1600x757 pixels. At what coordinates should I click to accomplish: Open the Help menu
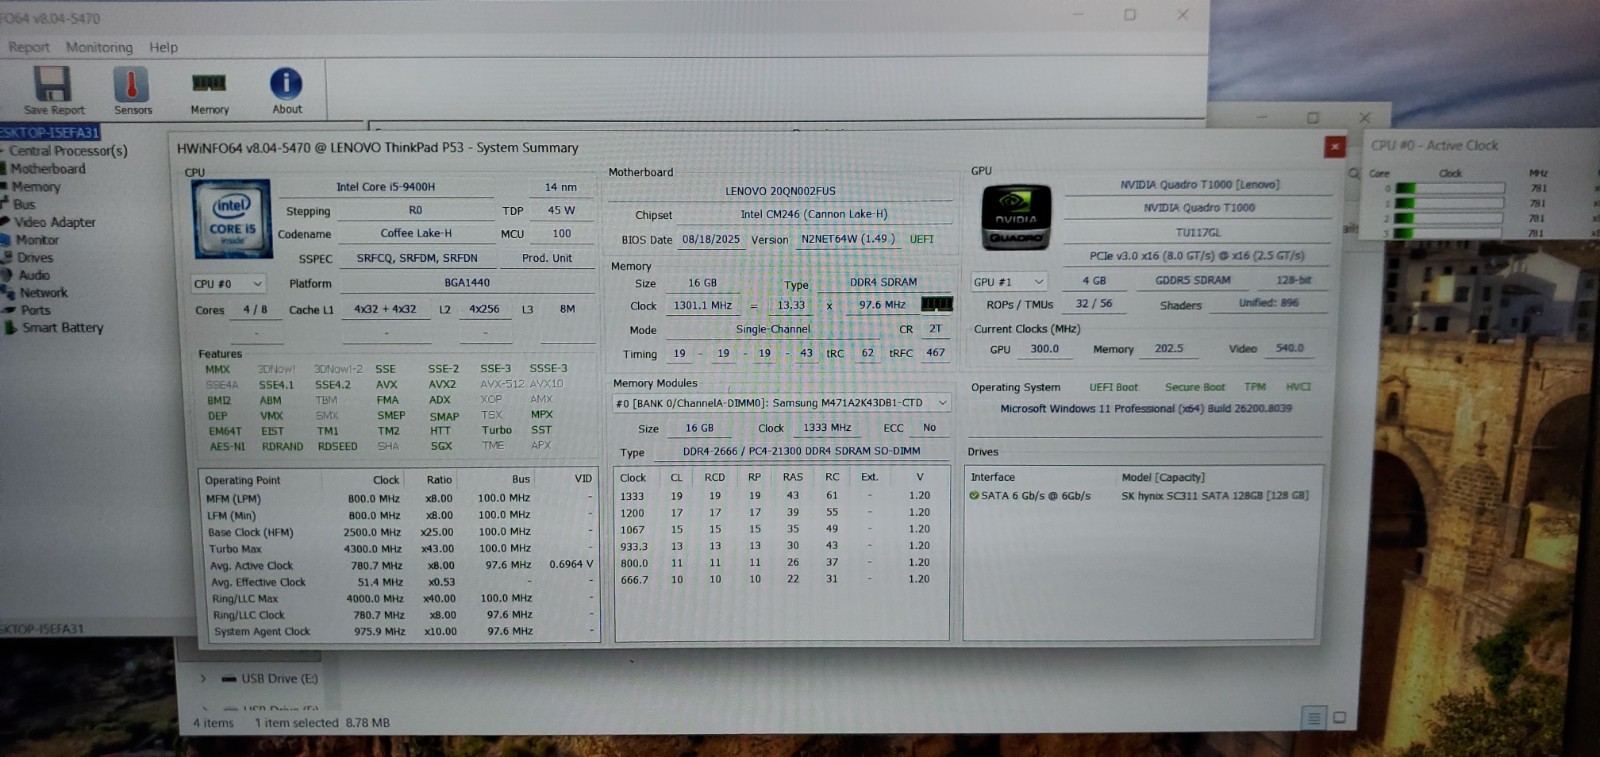tap(163, 47)
